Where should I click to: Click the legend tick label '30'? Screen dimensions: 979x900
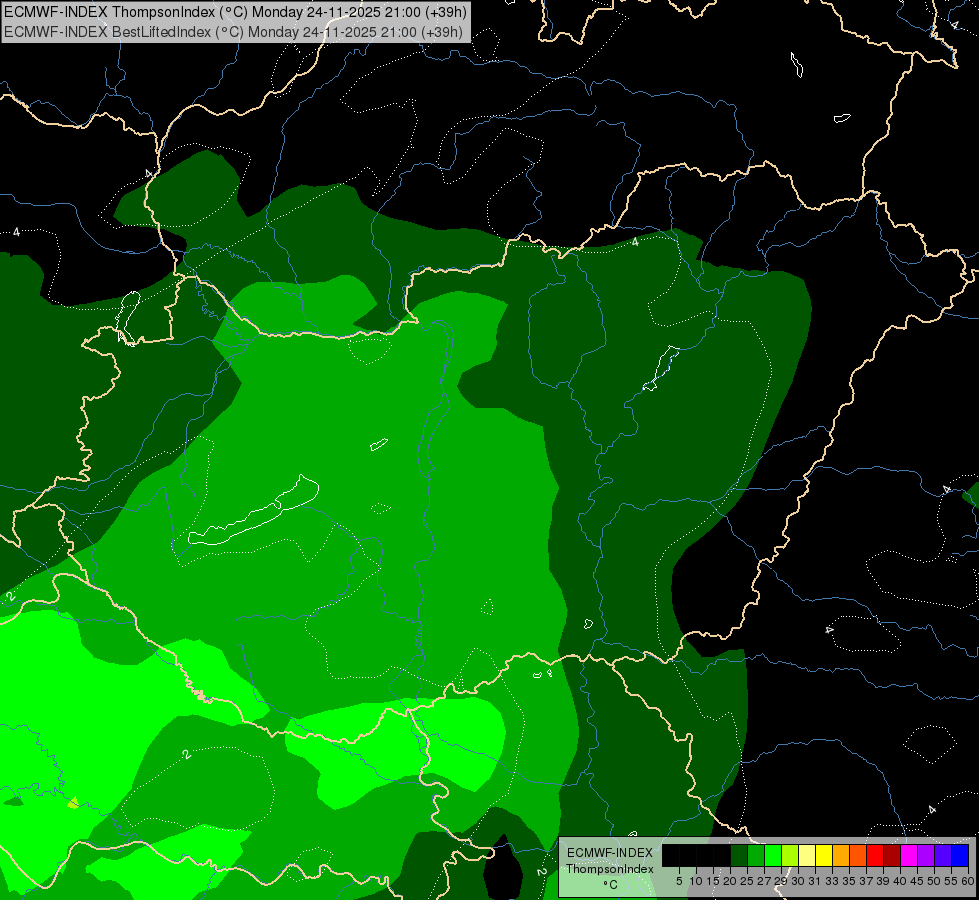click(798, 881)
